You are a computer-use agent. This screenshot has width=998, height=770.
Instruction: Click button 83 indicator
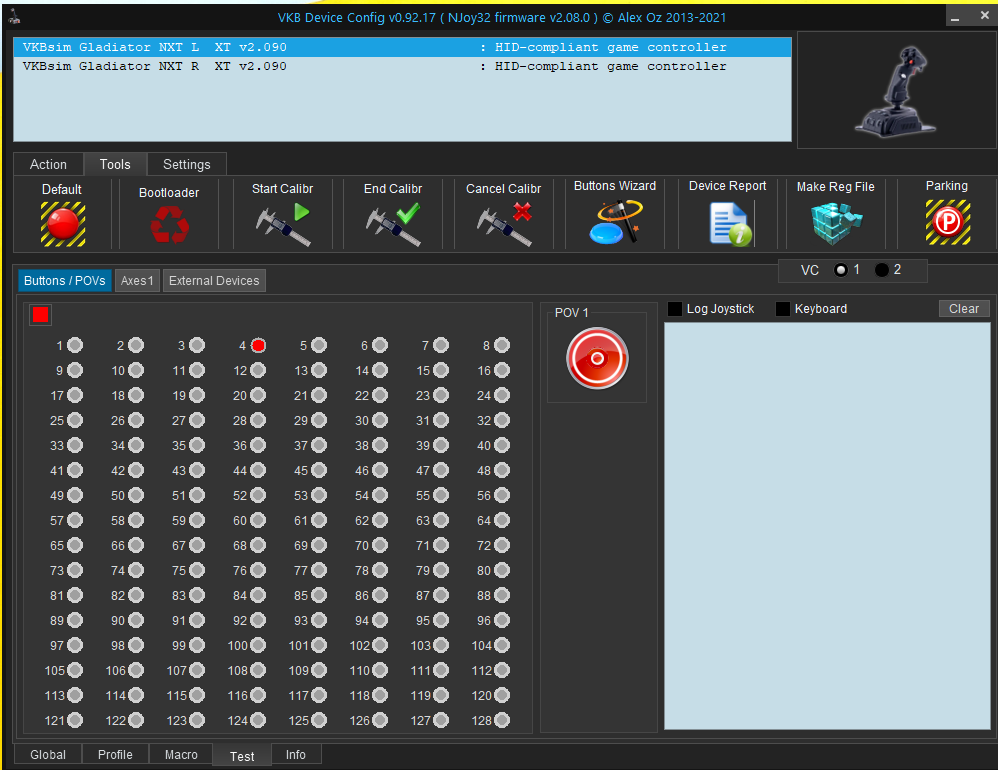[197, 595]
